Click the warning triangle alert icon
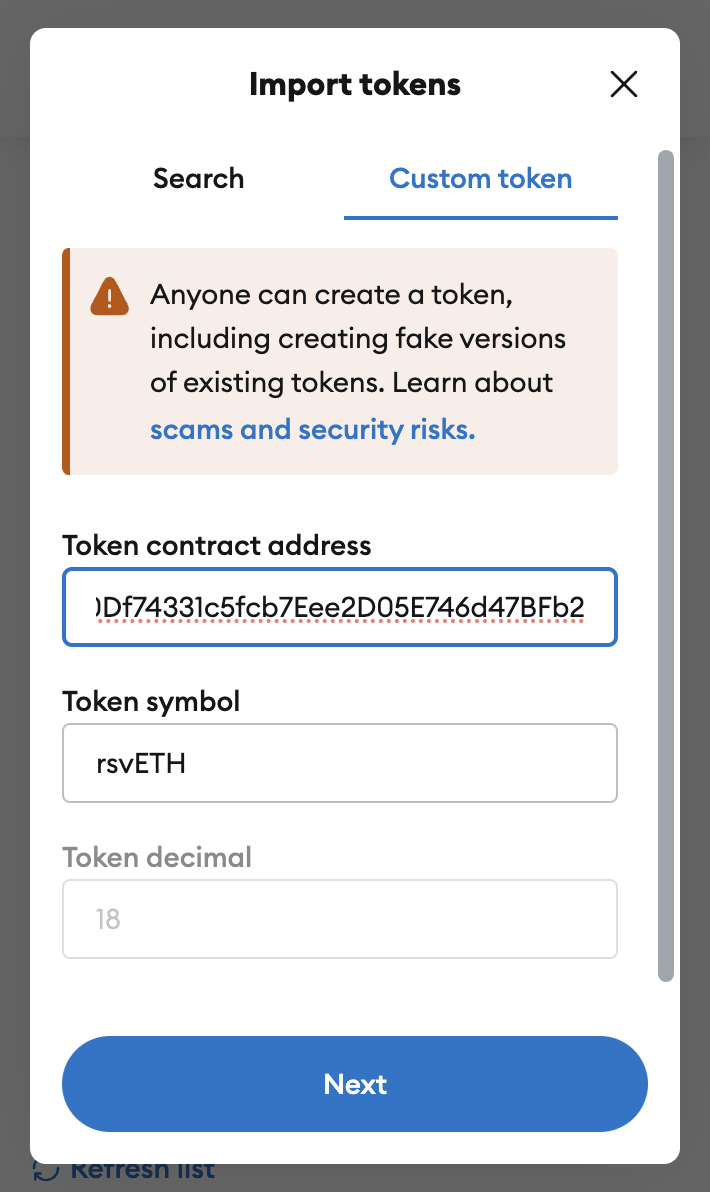This screenshot has width=710, height=1192. (109, 297)
